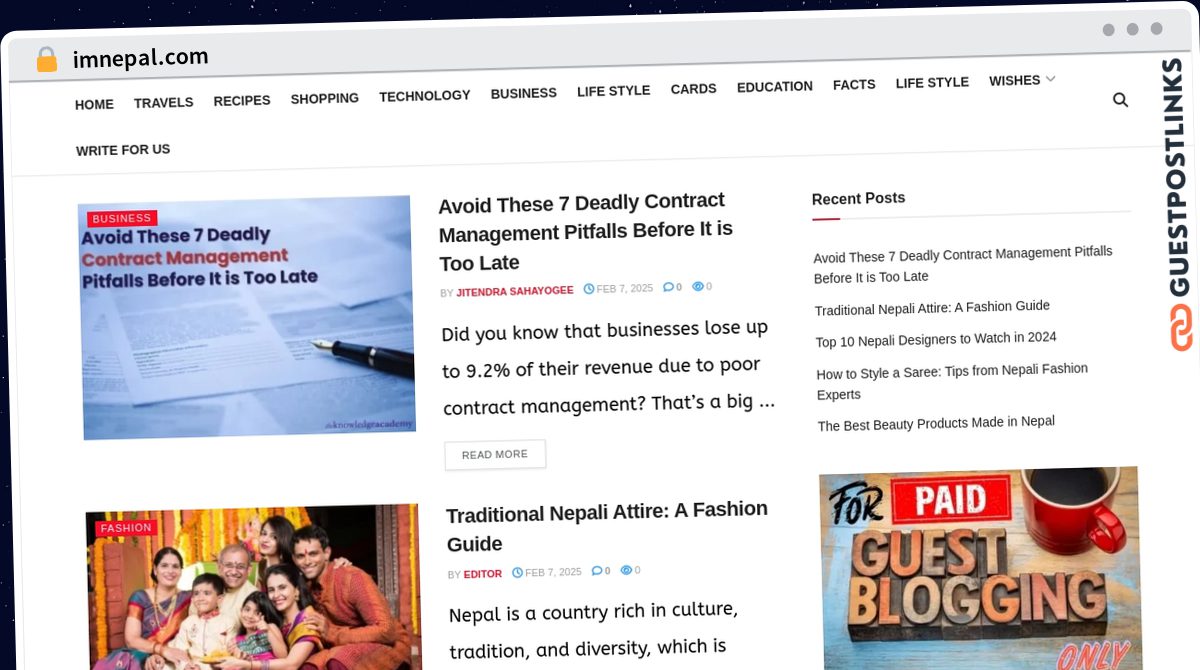Open the RECIPES menu item
Image resolution: width=1200 pixels, height=670 pixels.
(x=242, y=100)
